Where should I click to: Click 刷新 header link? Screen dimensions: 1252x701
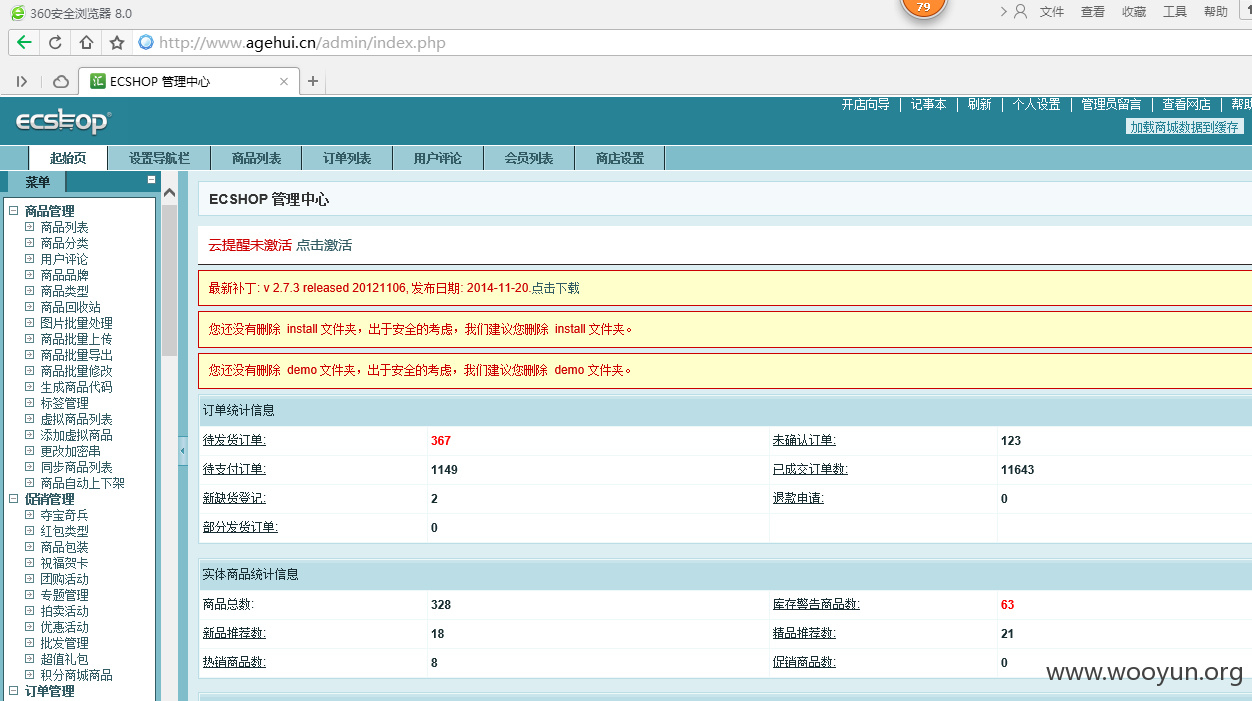click(x=980, y=104)
